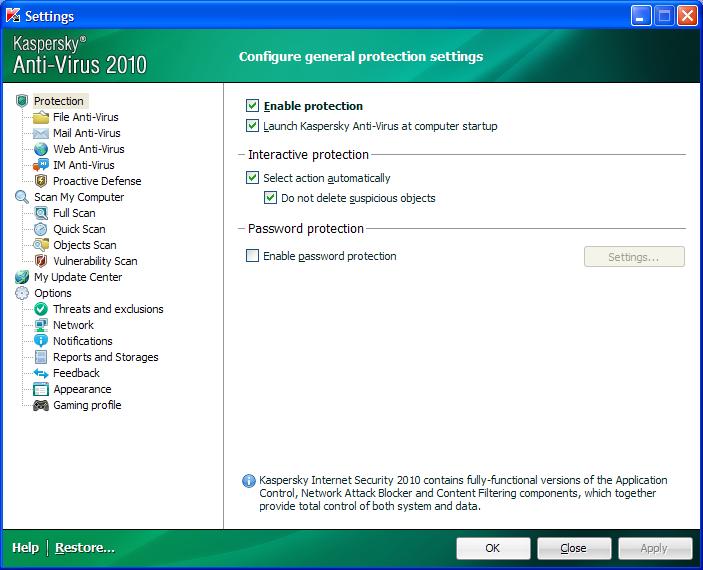The height and width of the screenshot is (570, 703).
Task: Select Proactive Defense label
Action: tap(97, 181)
